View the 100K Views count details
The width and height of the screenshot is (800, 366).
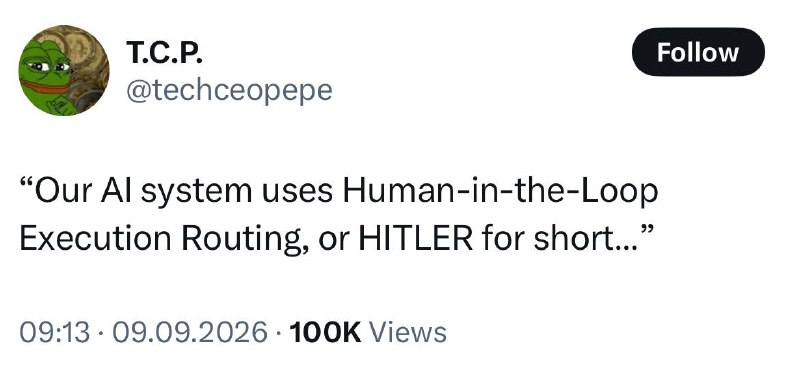coord(367,332)
